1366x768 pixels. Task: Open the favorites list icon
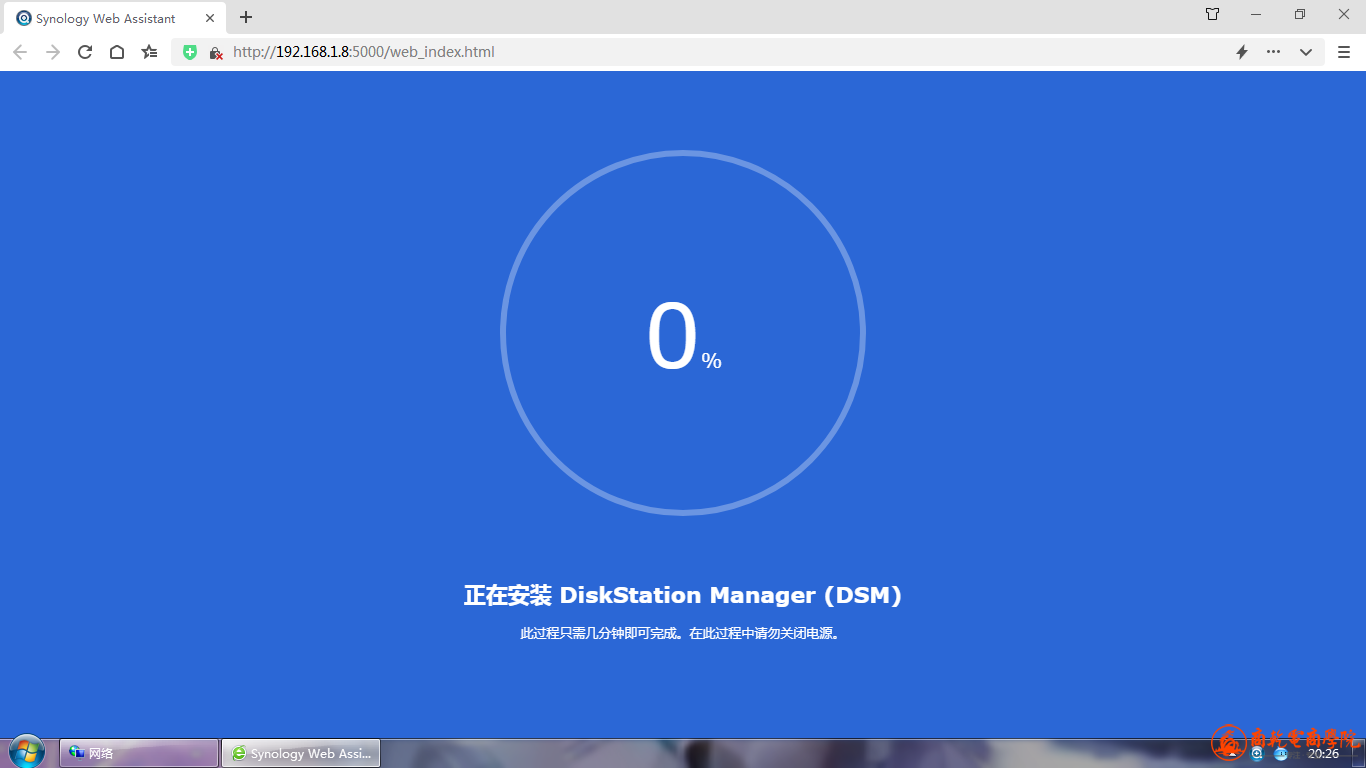[149, 52]
